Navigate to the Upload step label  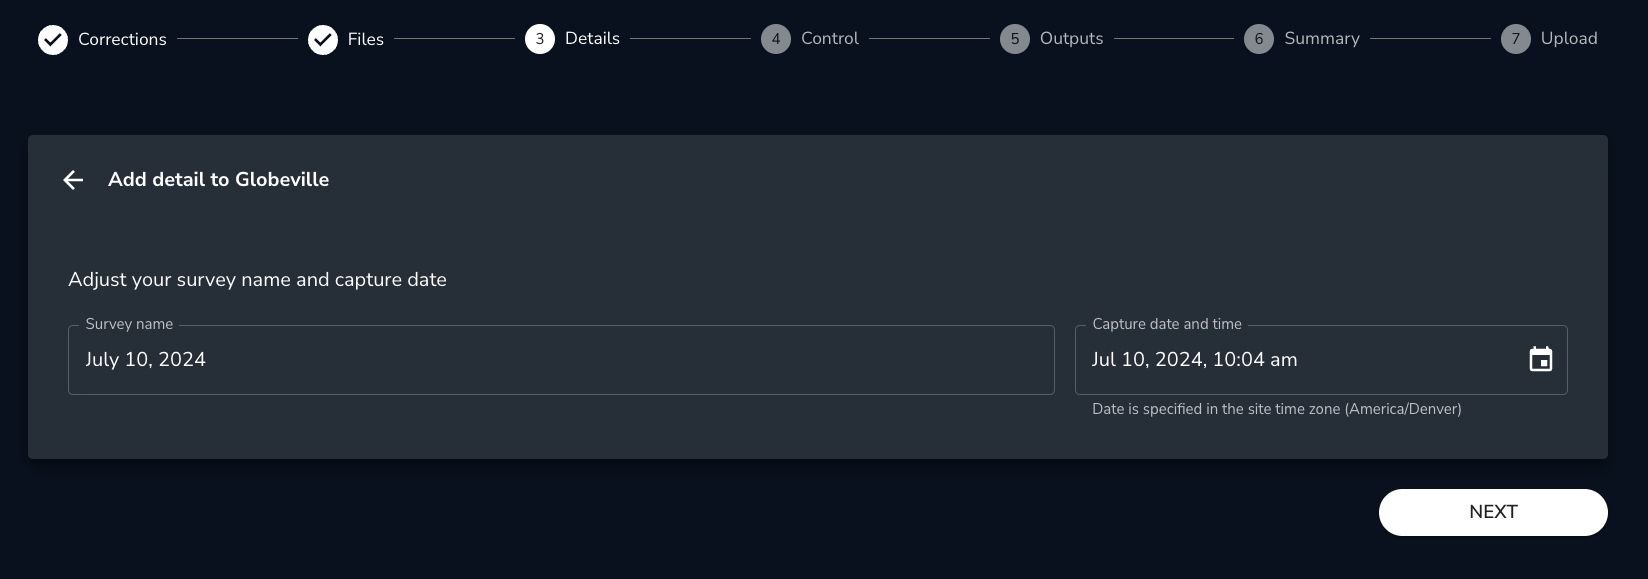pos(1569,39)
